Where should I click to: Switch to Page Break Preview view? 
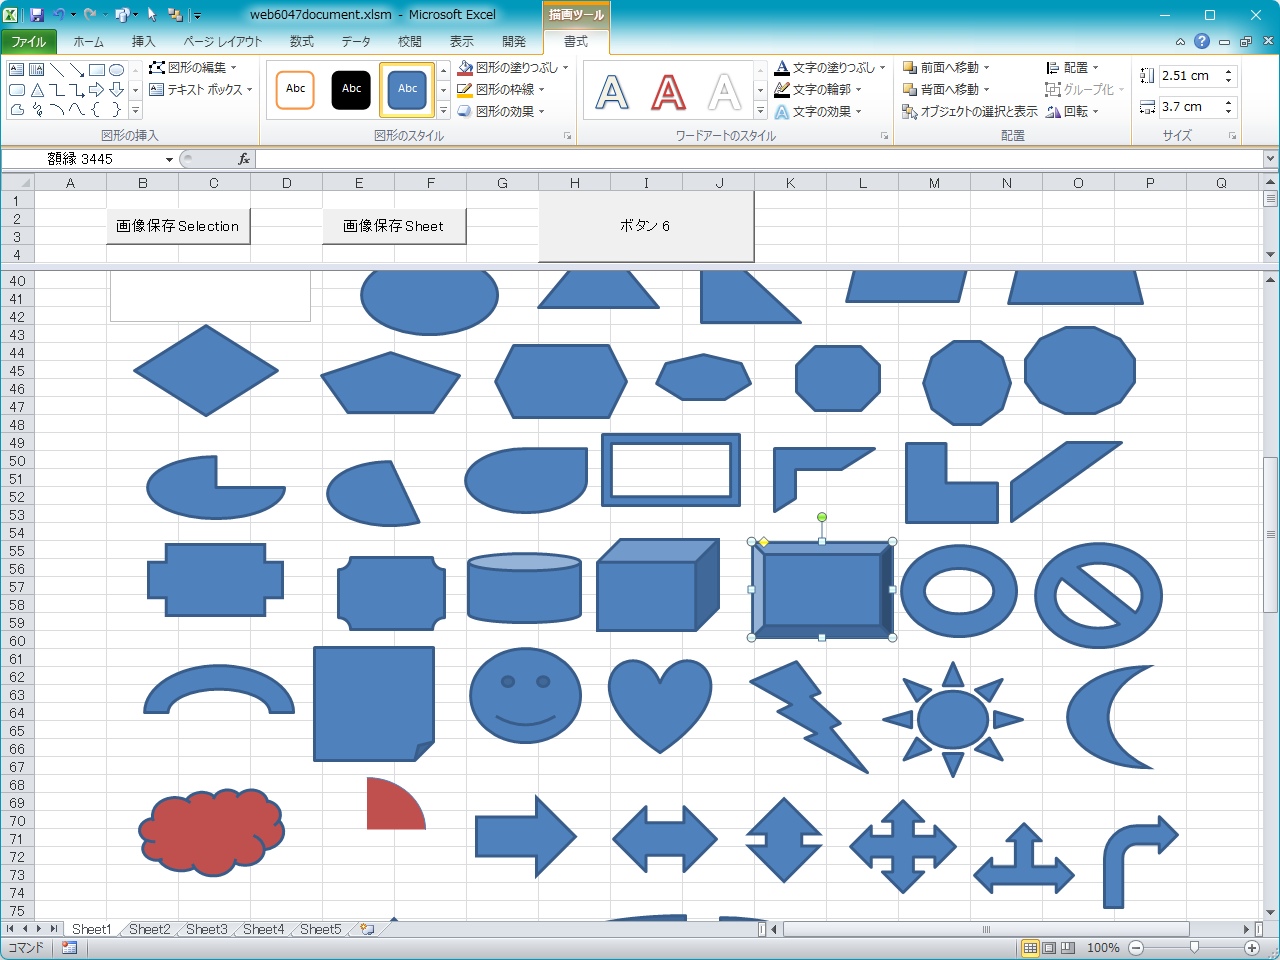pos(1068,947)
